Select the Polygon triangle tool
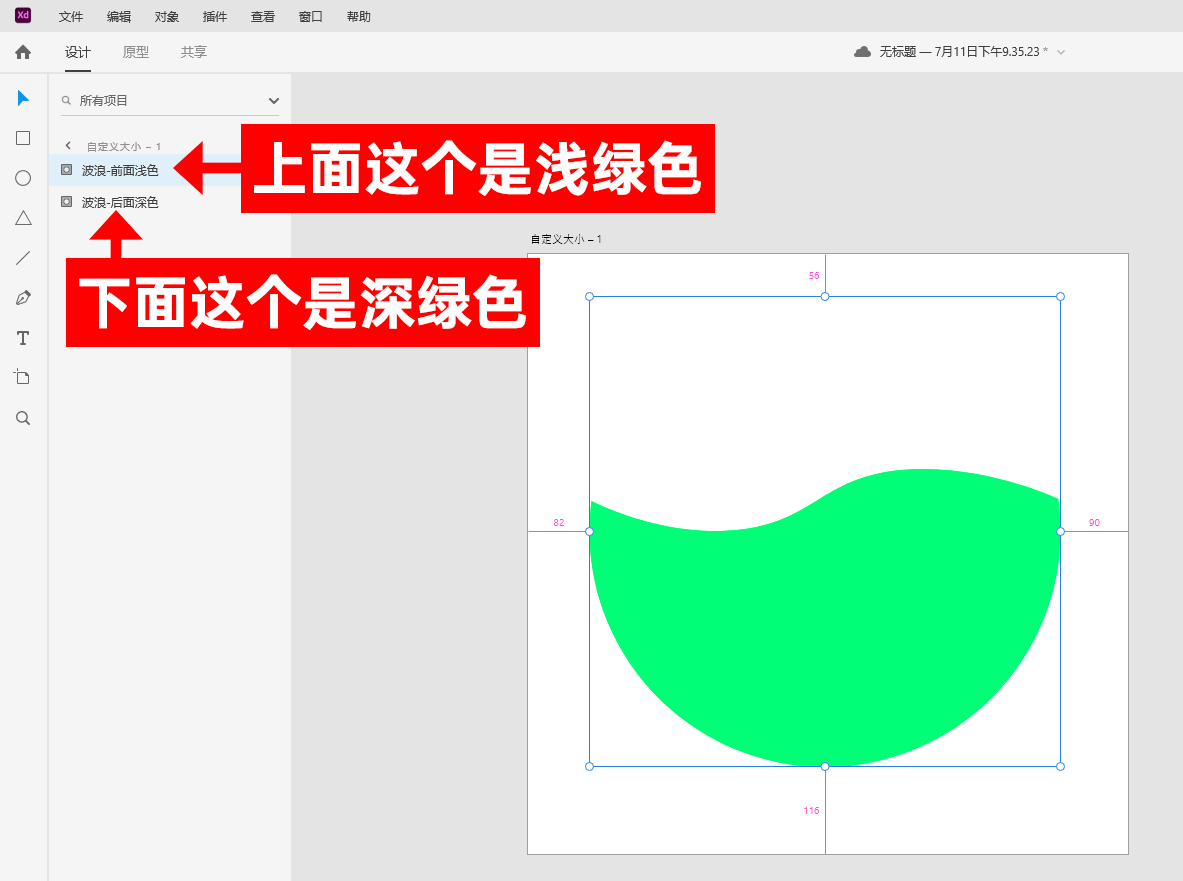The image size is (1183, 881). [23, 218]
